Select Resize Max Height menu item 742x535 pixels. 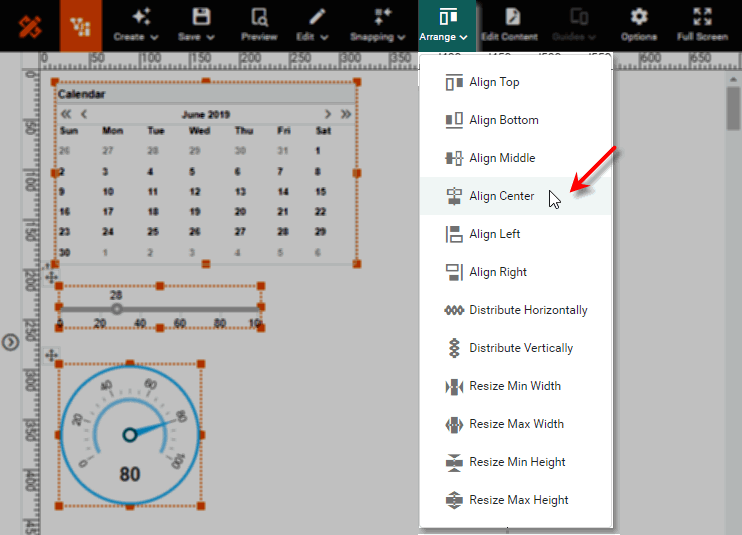[518, 500]
